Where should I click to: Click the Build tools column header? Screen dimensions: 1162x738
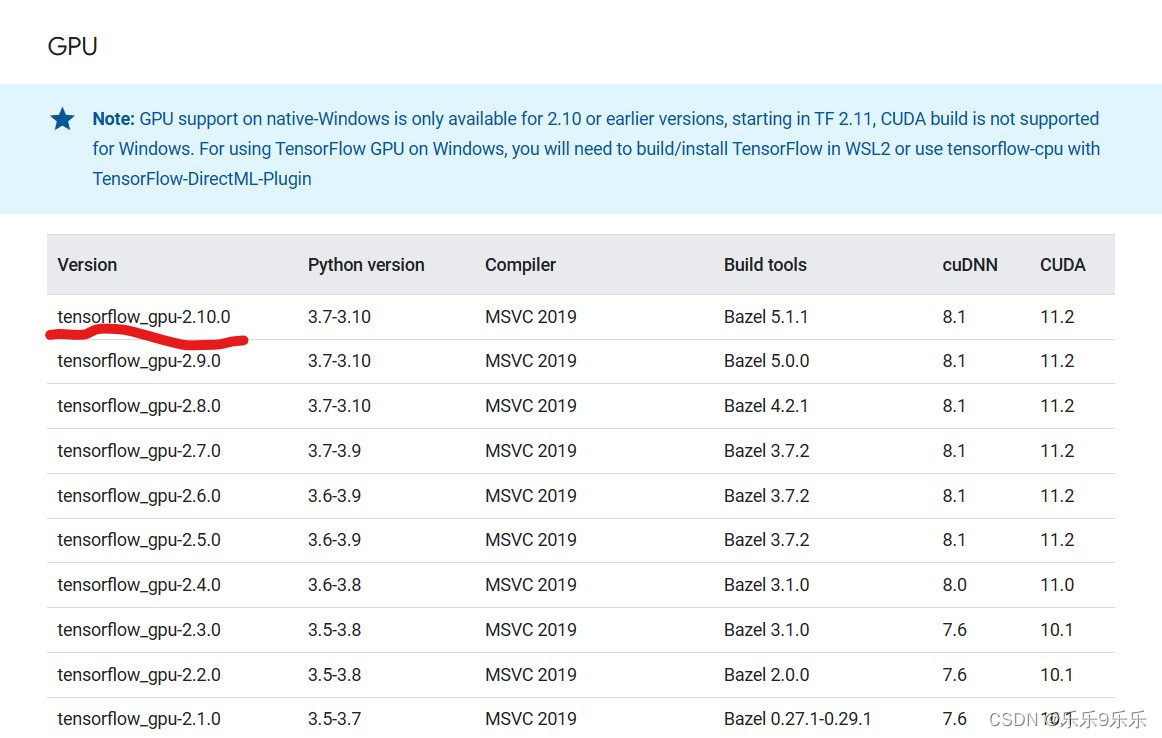765,265
